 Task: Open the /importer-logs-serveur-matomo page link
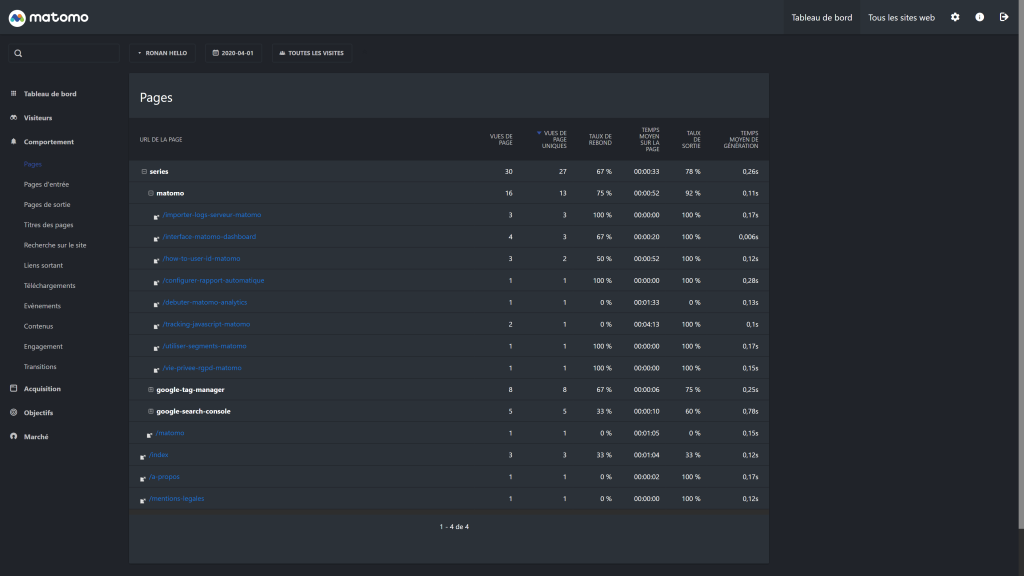click(212, 215)
